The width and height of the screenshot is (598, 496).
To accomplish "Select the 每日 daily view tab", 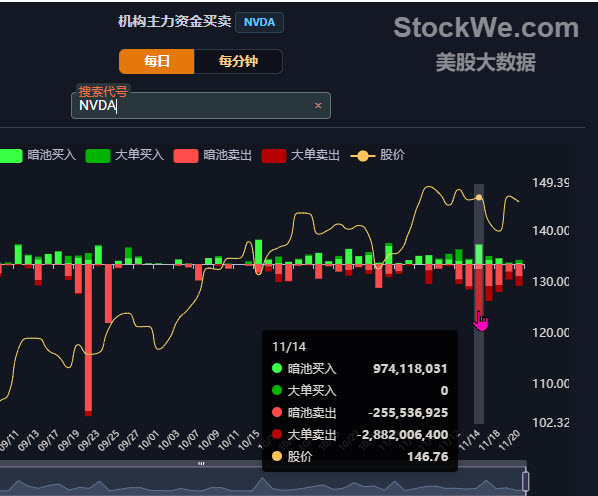I will pyautogui.click(x=157, y=61).
